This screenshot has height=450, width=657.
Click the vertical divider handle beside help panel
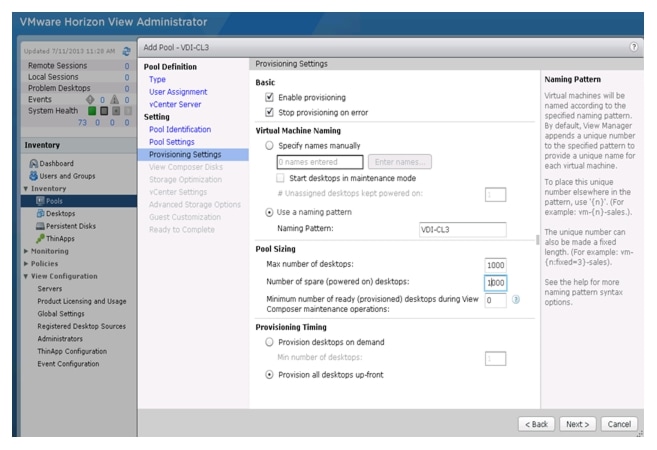point(538,240)
